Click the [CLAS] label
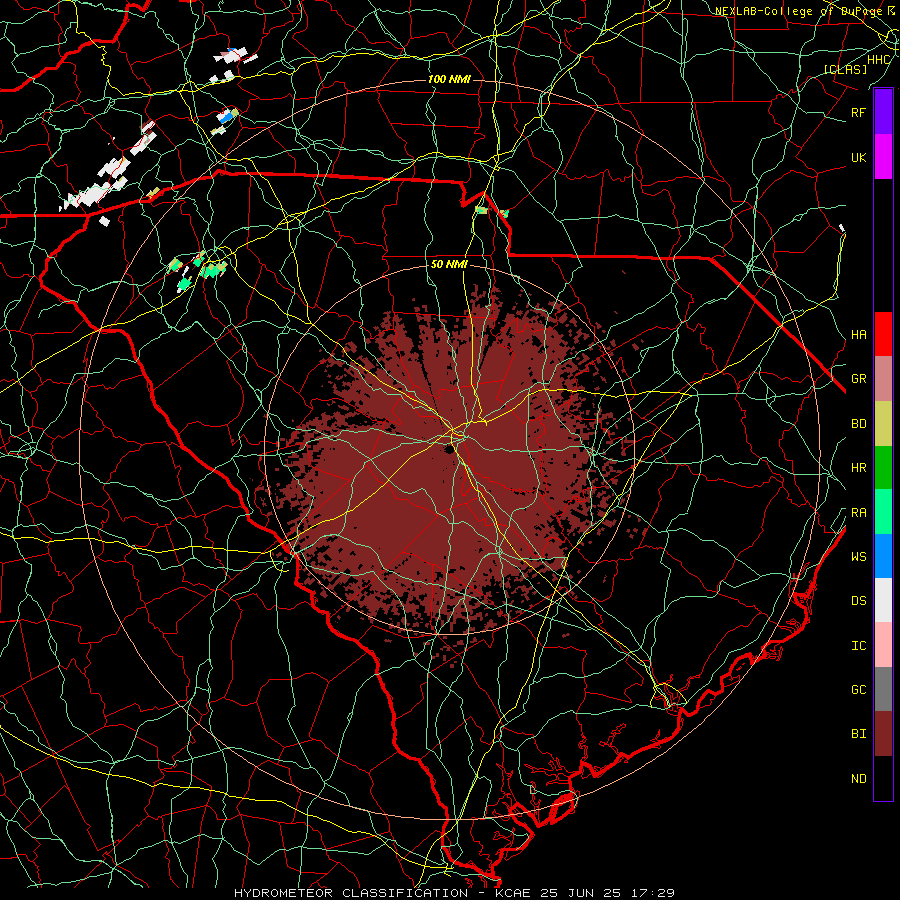This screenshot has height=900, width=900. (845, 69)
